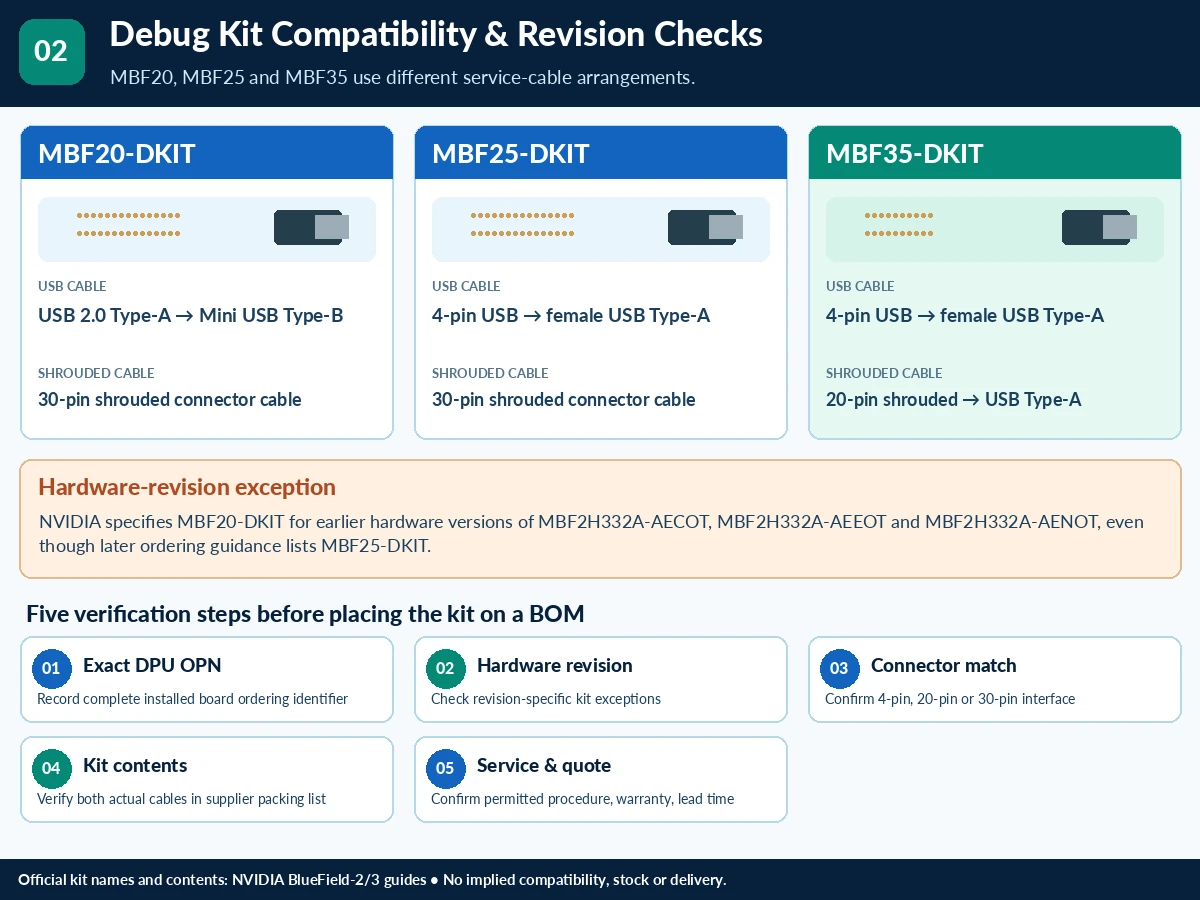The height and width of the screenshot is (900, 1200).
Task: Click the USB CABLE label in MBF20-DKIT card
Action: coord(72,286)
